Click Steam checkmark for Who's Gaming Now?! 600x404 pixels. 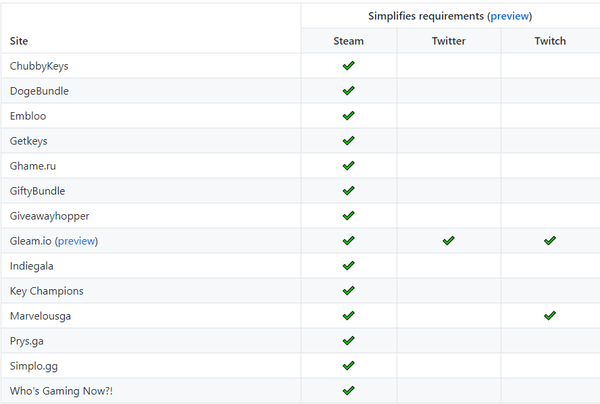tap(348, 391)
